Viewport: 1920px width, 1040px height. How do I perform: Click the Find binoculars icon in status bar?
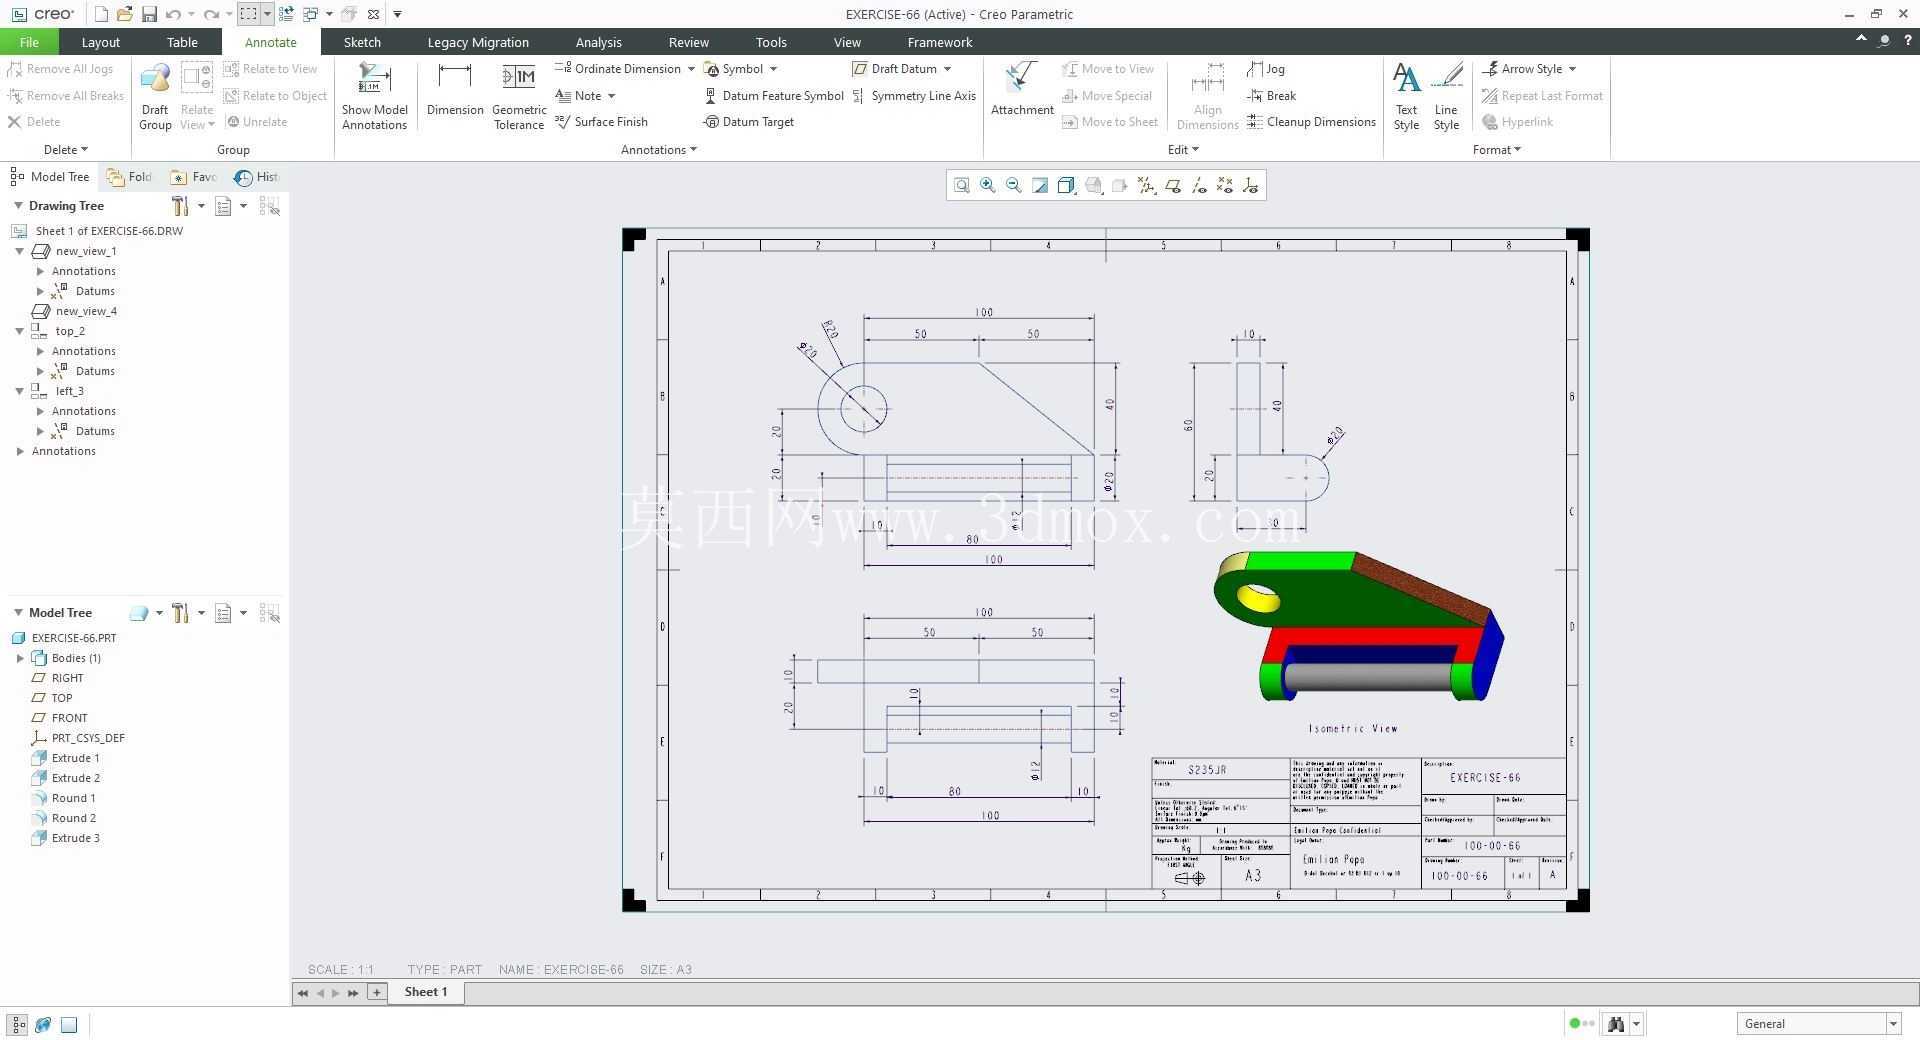[x=1615, y=1023]
